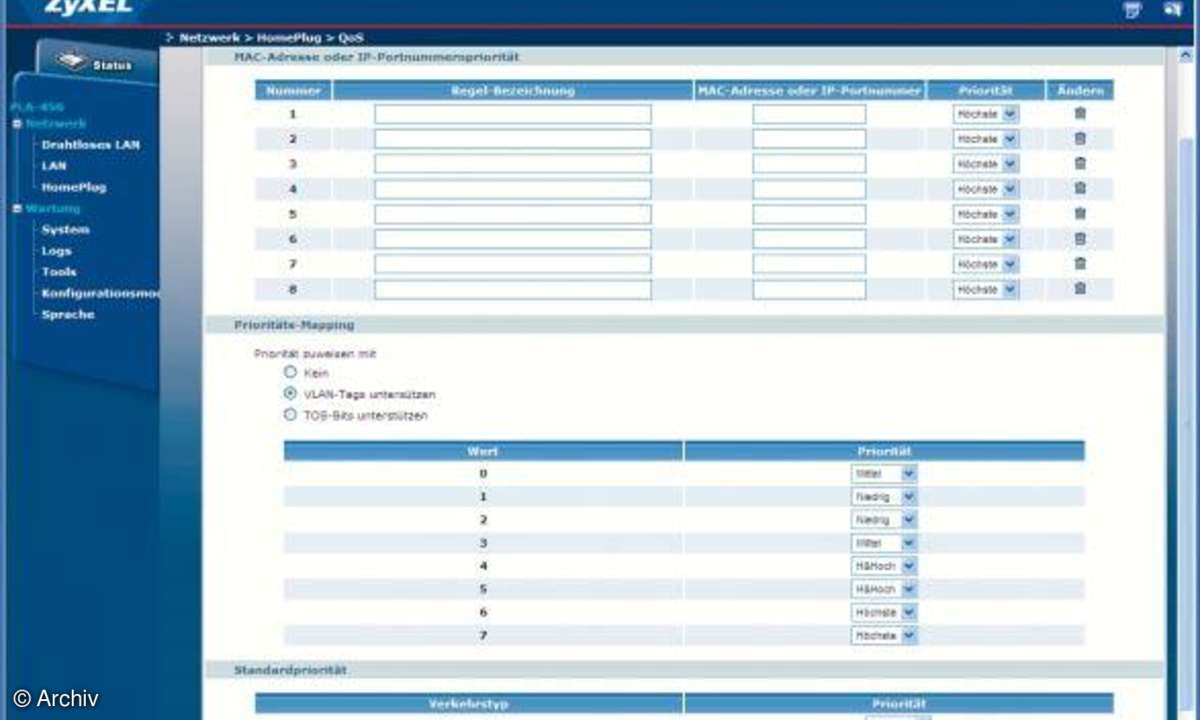Open Drahtloses LAN in sidebar

tap(90, 145)
